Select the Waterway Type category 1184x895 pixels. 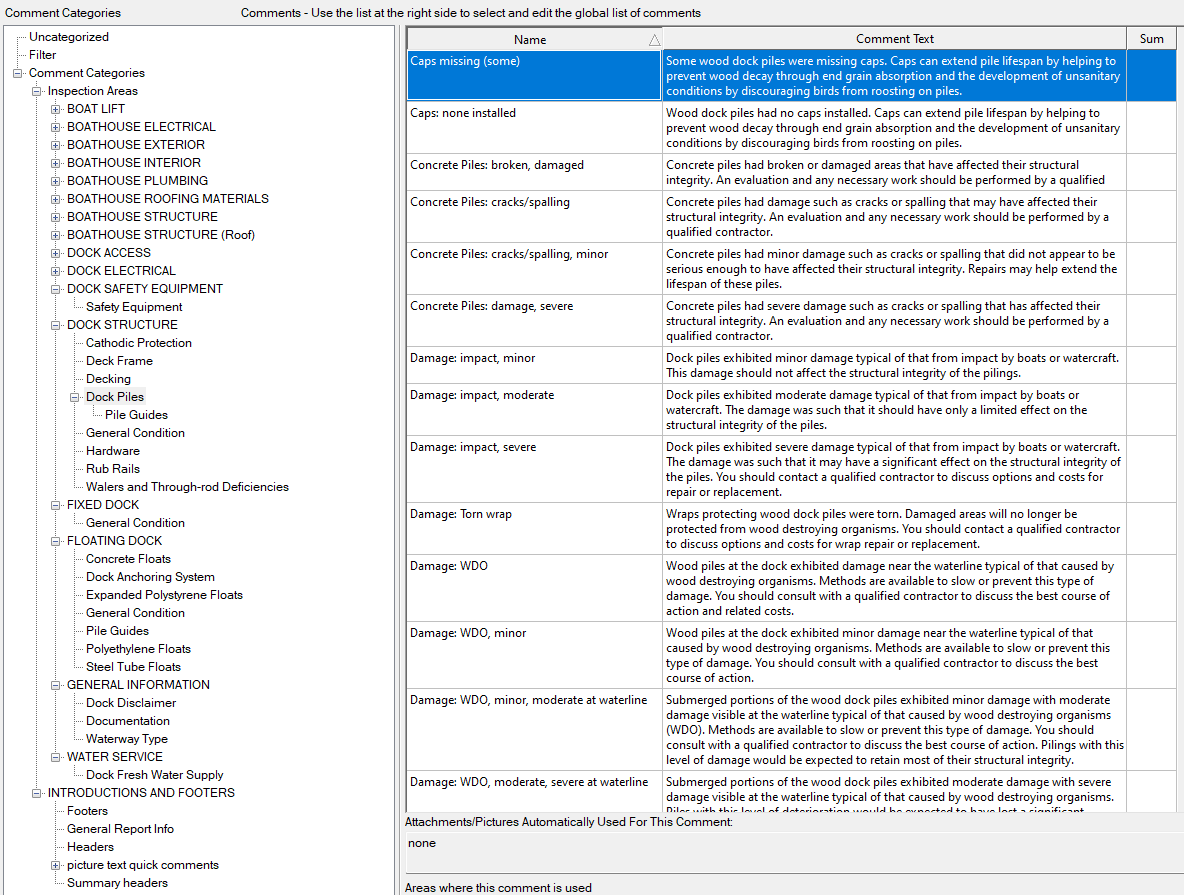126,739
